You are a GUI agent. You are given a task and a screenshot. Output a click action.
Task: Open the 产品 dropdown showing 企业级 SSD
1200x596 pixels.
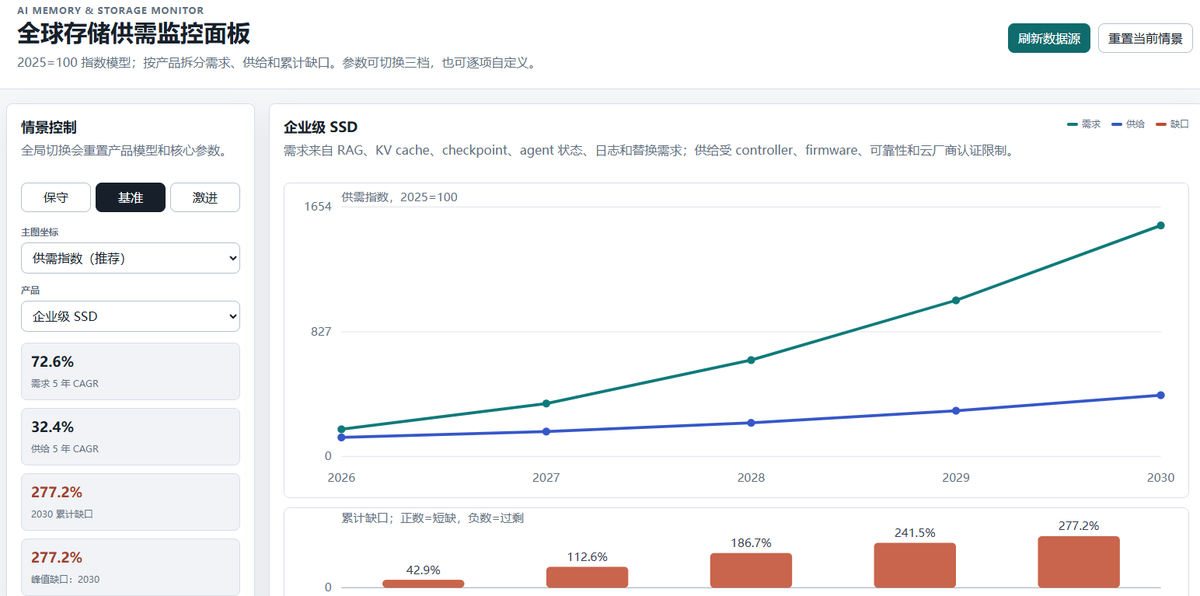pos(130,316)
